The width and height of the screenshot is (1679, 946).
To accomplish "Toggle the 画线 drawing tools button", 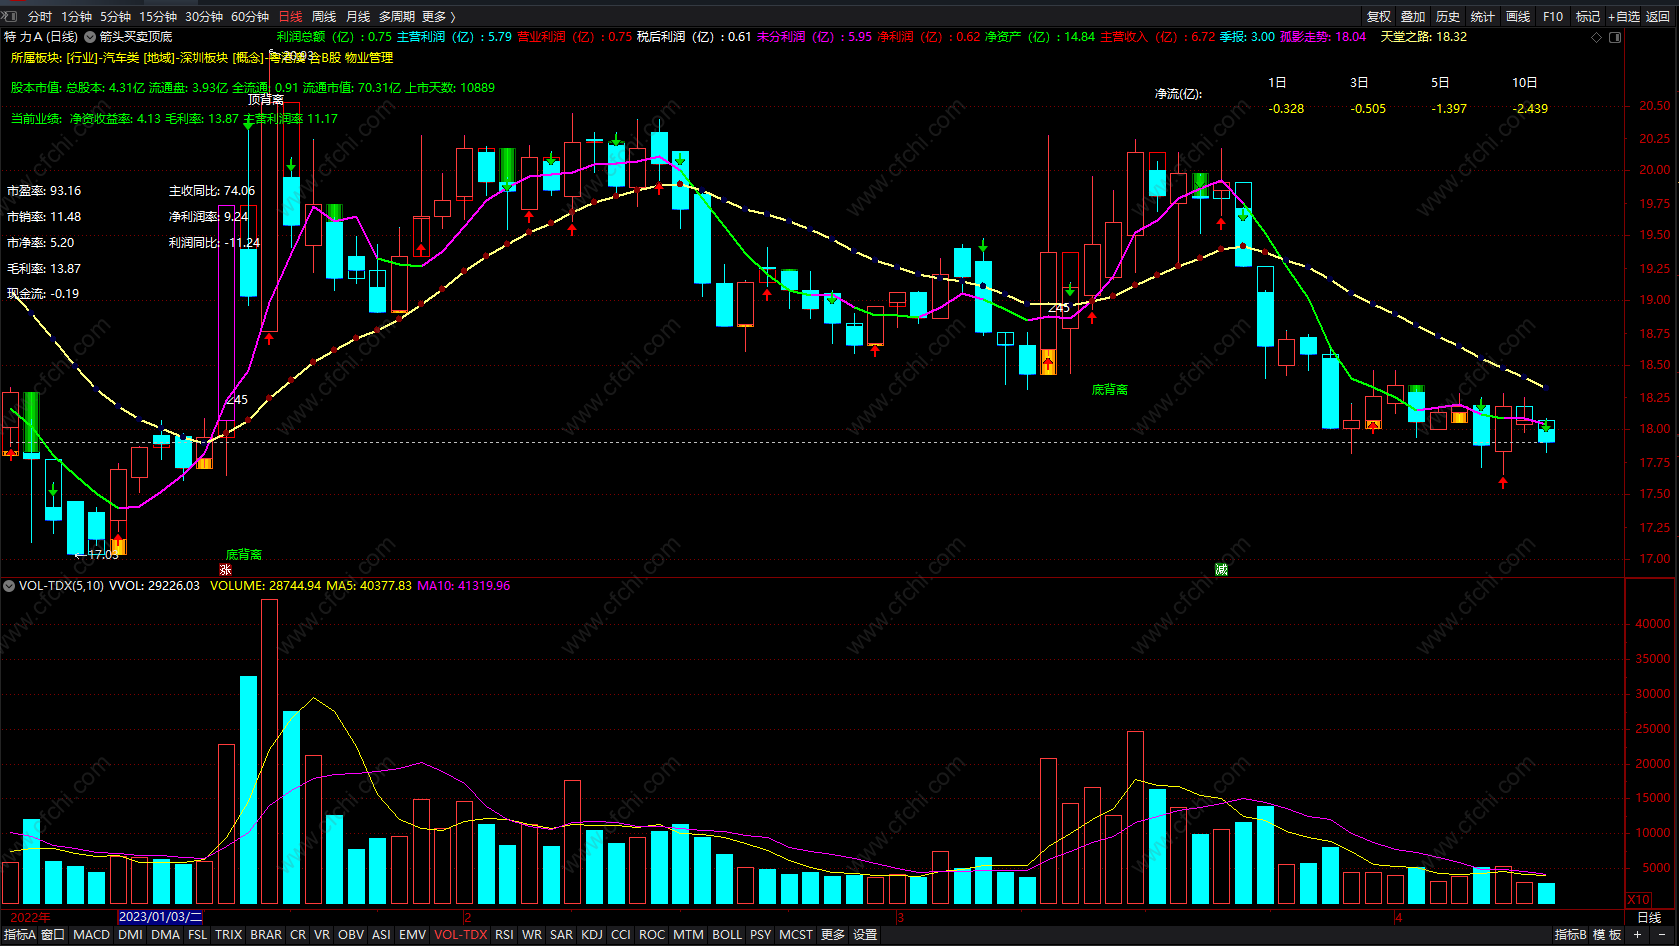I will click(x=1518, y=16).
